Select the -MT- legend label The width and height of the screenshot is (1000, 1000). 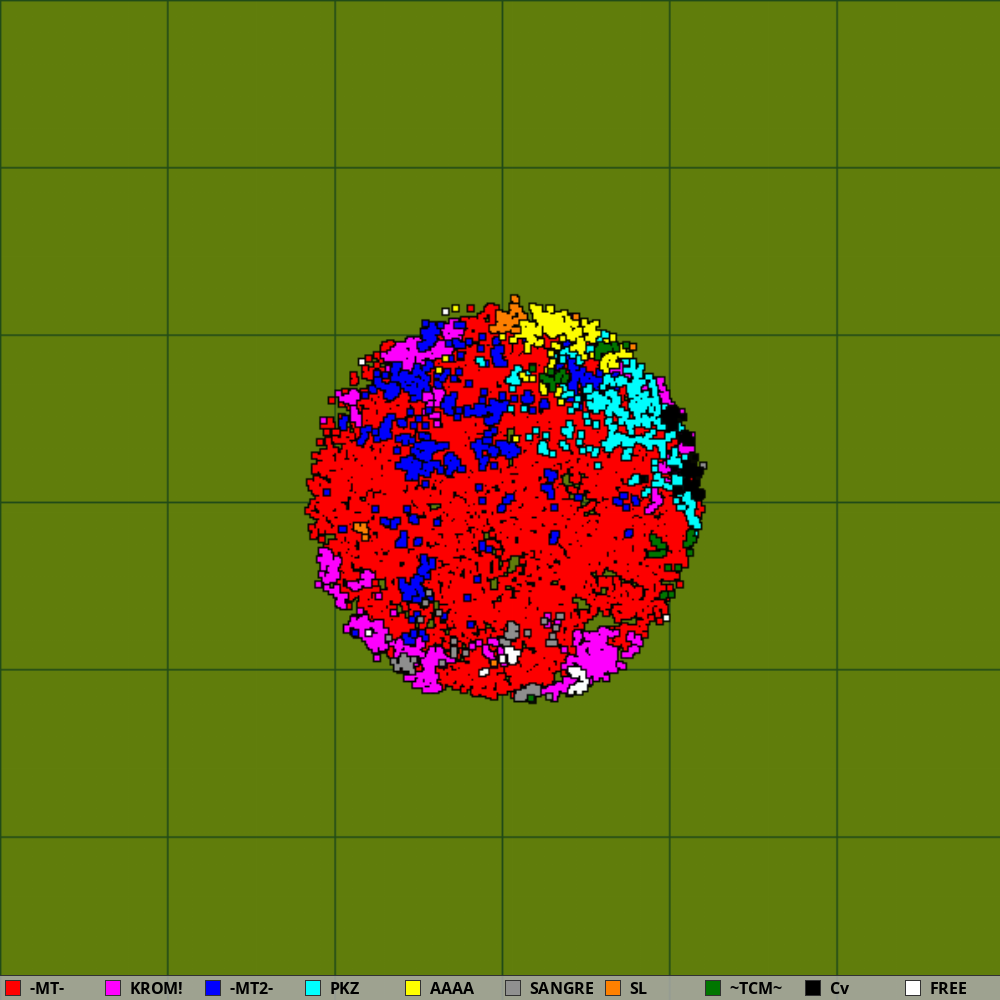(47, 989)
